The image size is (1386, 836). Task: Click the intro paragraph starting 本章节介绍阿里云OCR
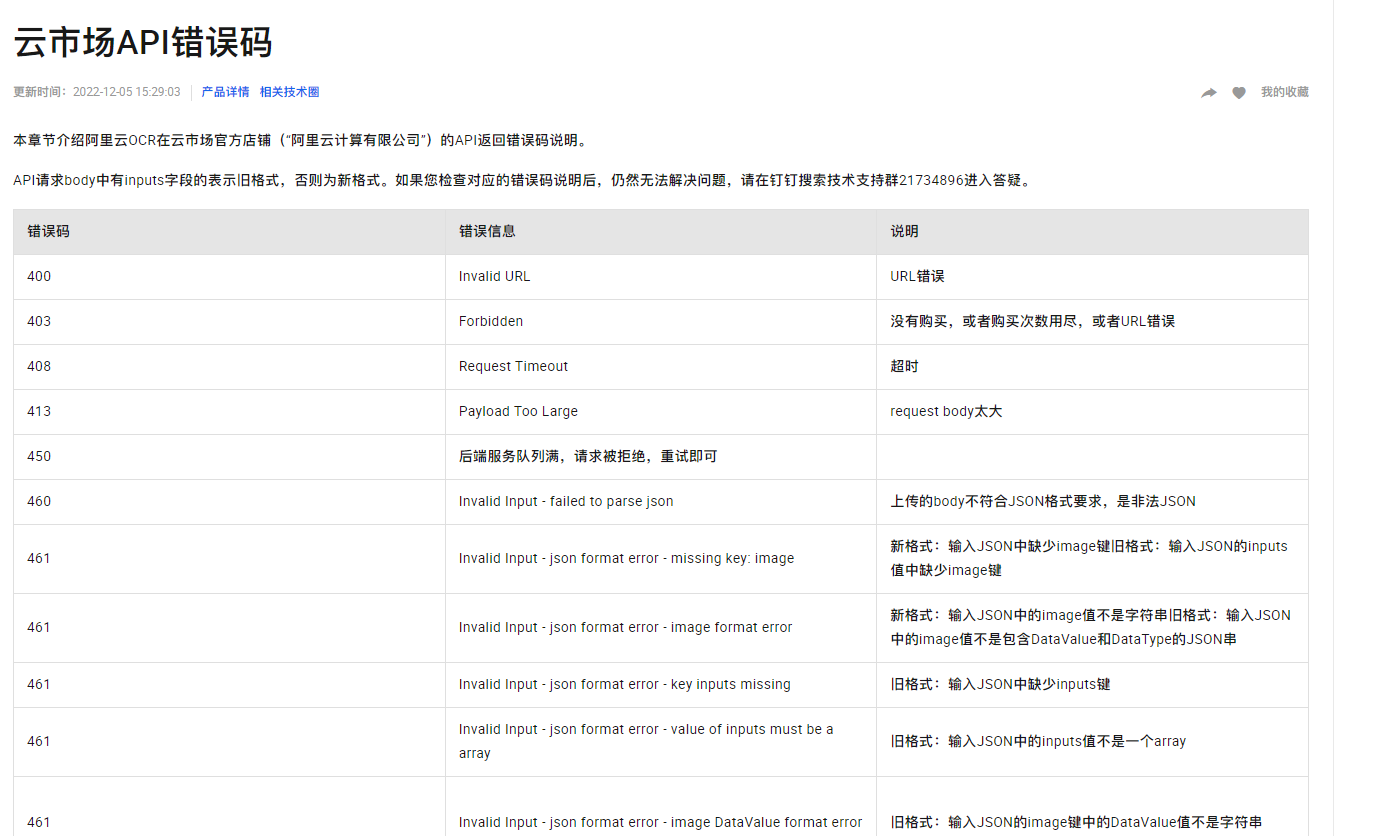tap(301, 140)
